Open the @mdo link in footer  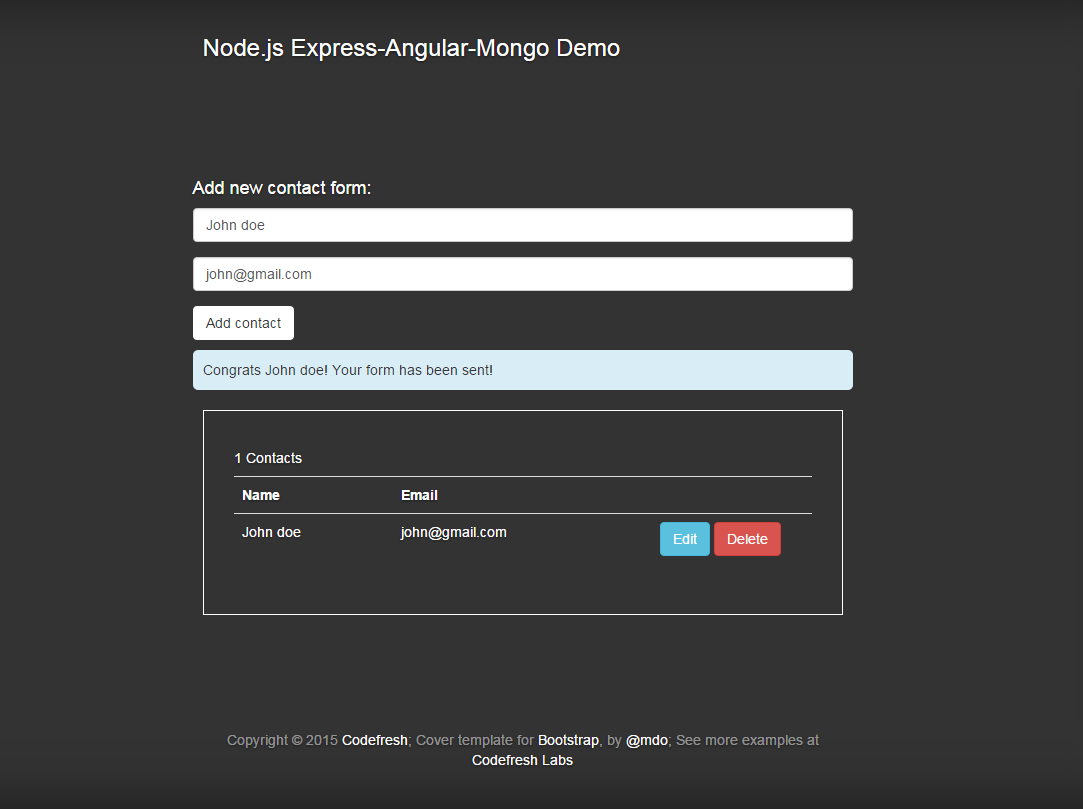pyautogui.click(x=646, y=740)
